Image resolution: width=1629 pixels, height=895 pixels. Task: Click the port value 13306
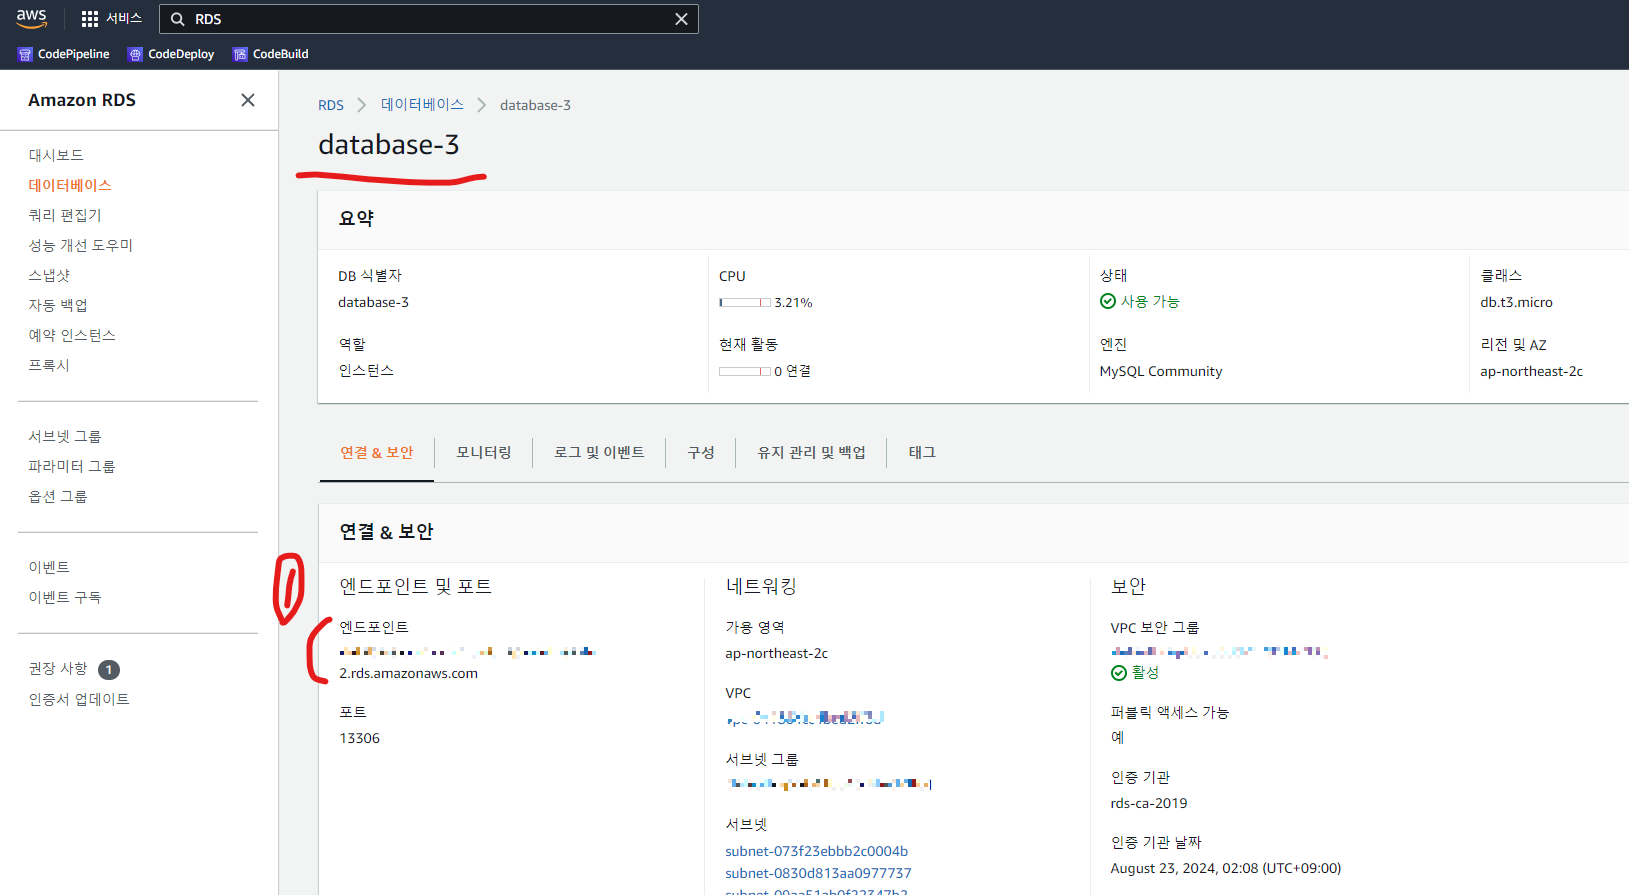(x=360, y=738)
